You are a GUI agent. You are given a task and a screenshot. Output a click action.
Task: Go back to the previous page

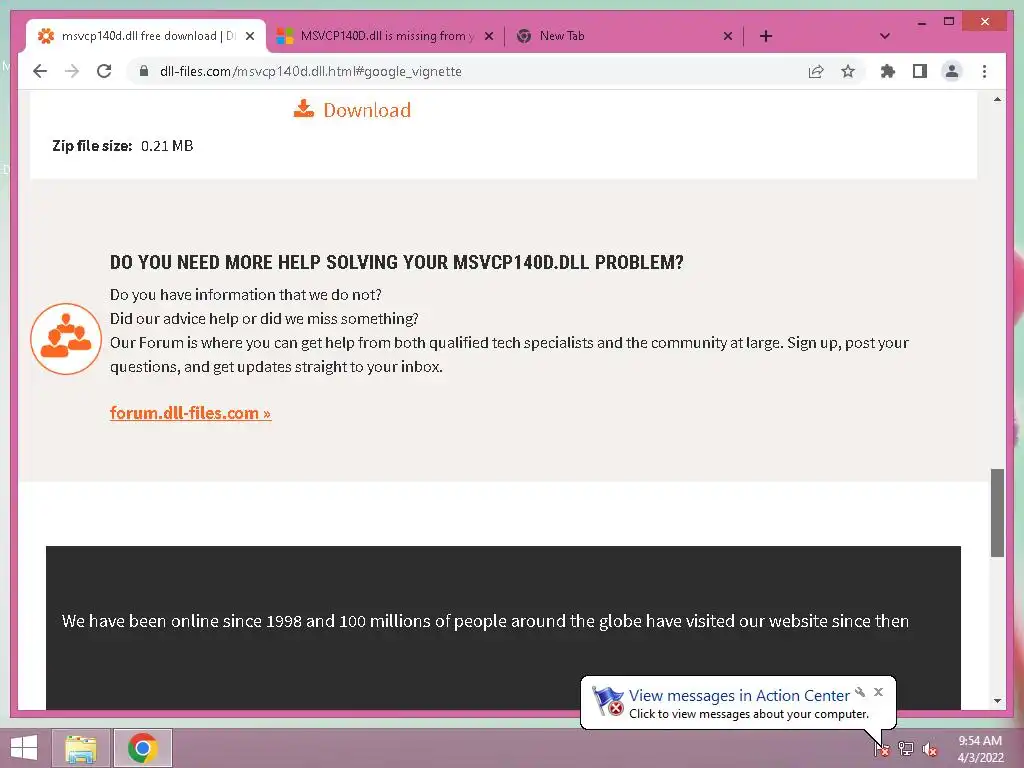coord(40,71)
